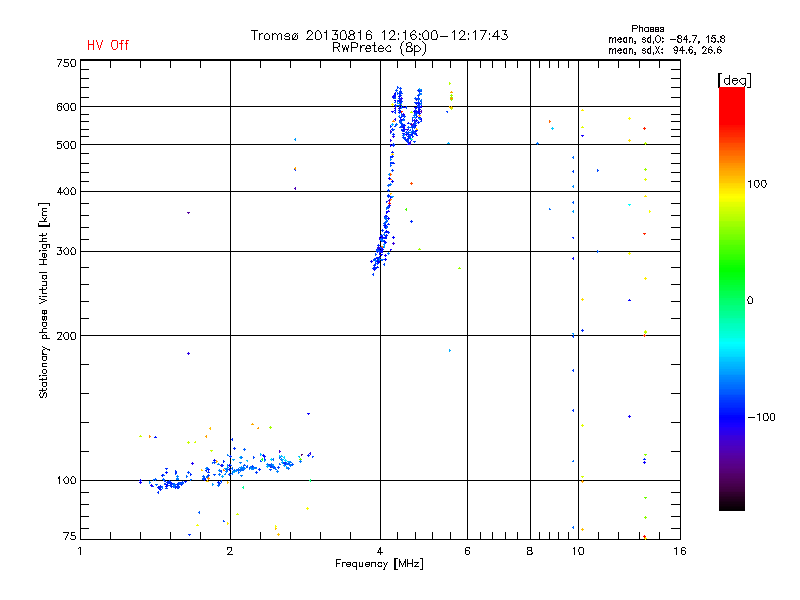
Task: Click the '200' height tick label
Action: point(66,336)
